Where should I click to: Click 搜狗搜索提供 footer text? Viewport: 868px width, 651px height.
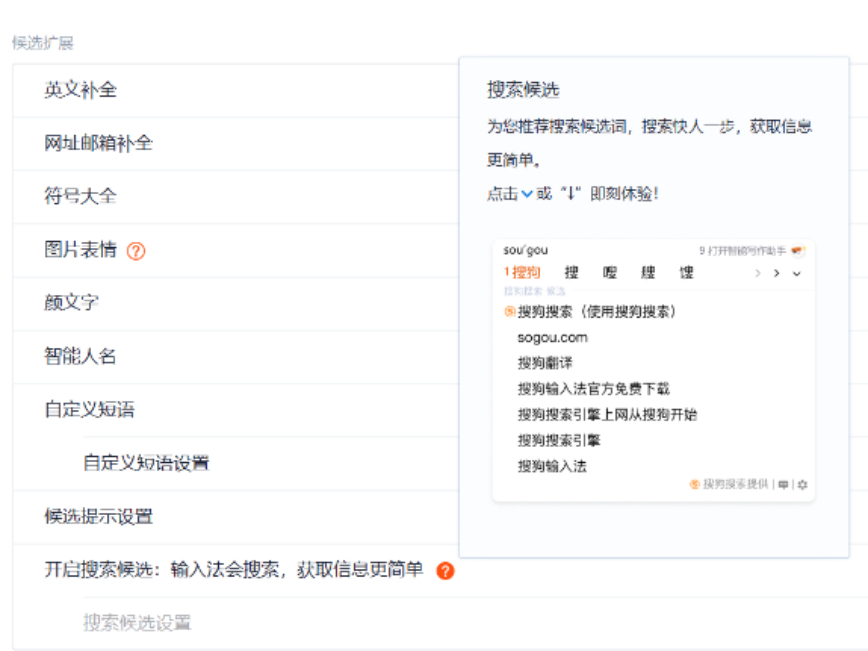(x=735, y=484)
